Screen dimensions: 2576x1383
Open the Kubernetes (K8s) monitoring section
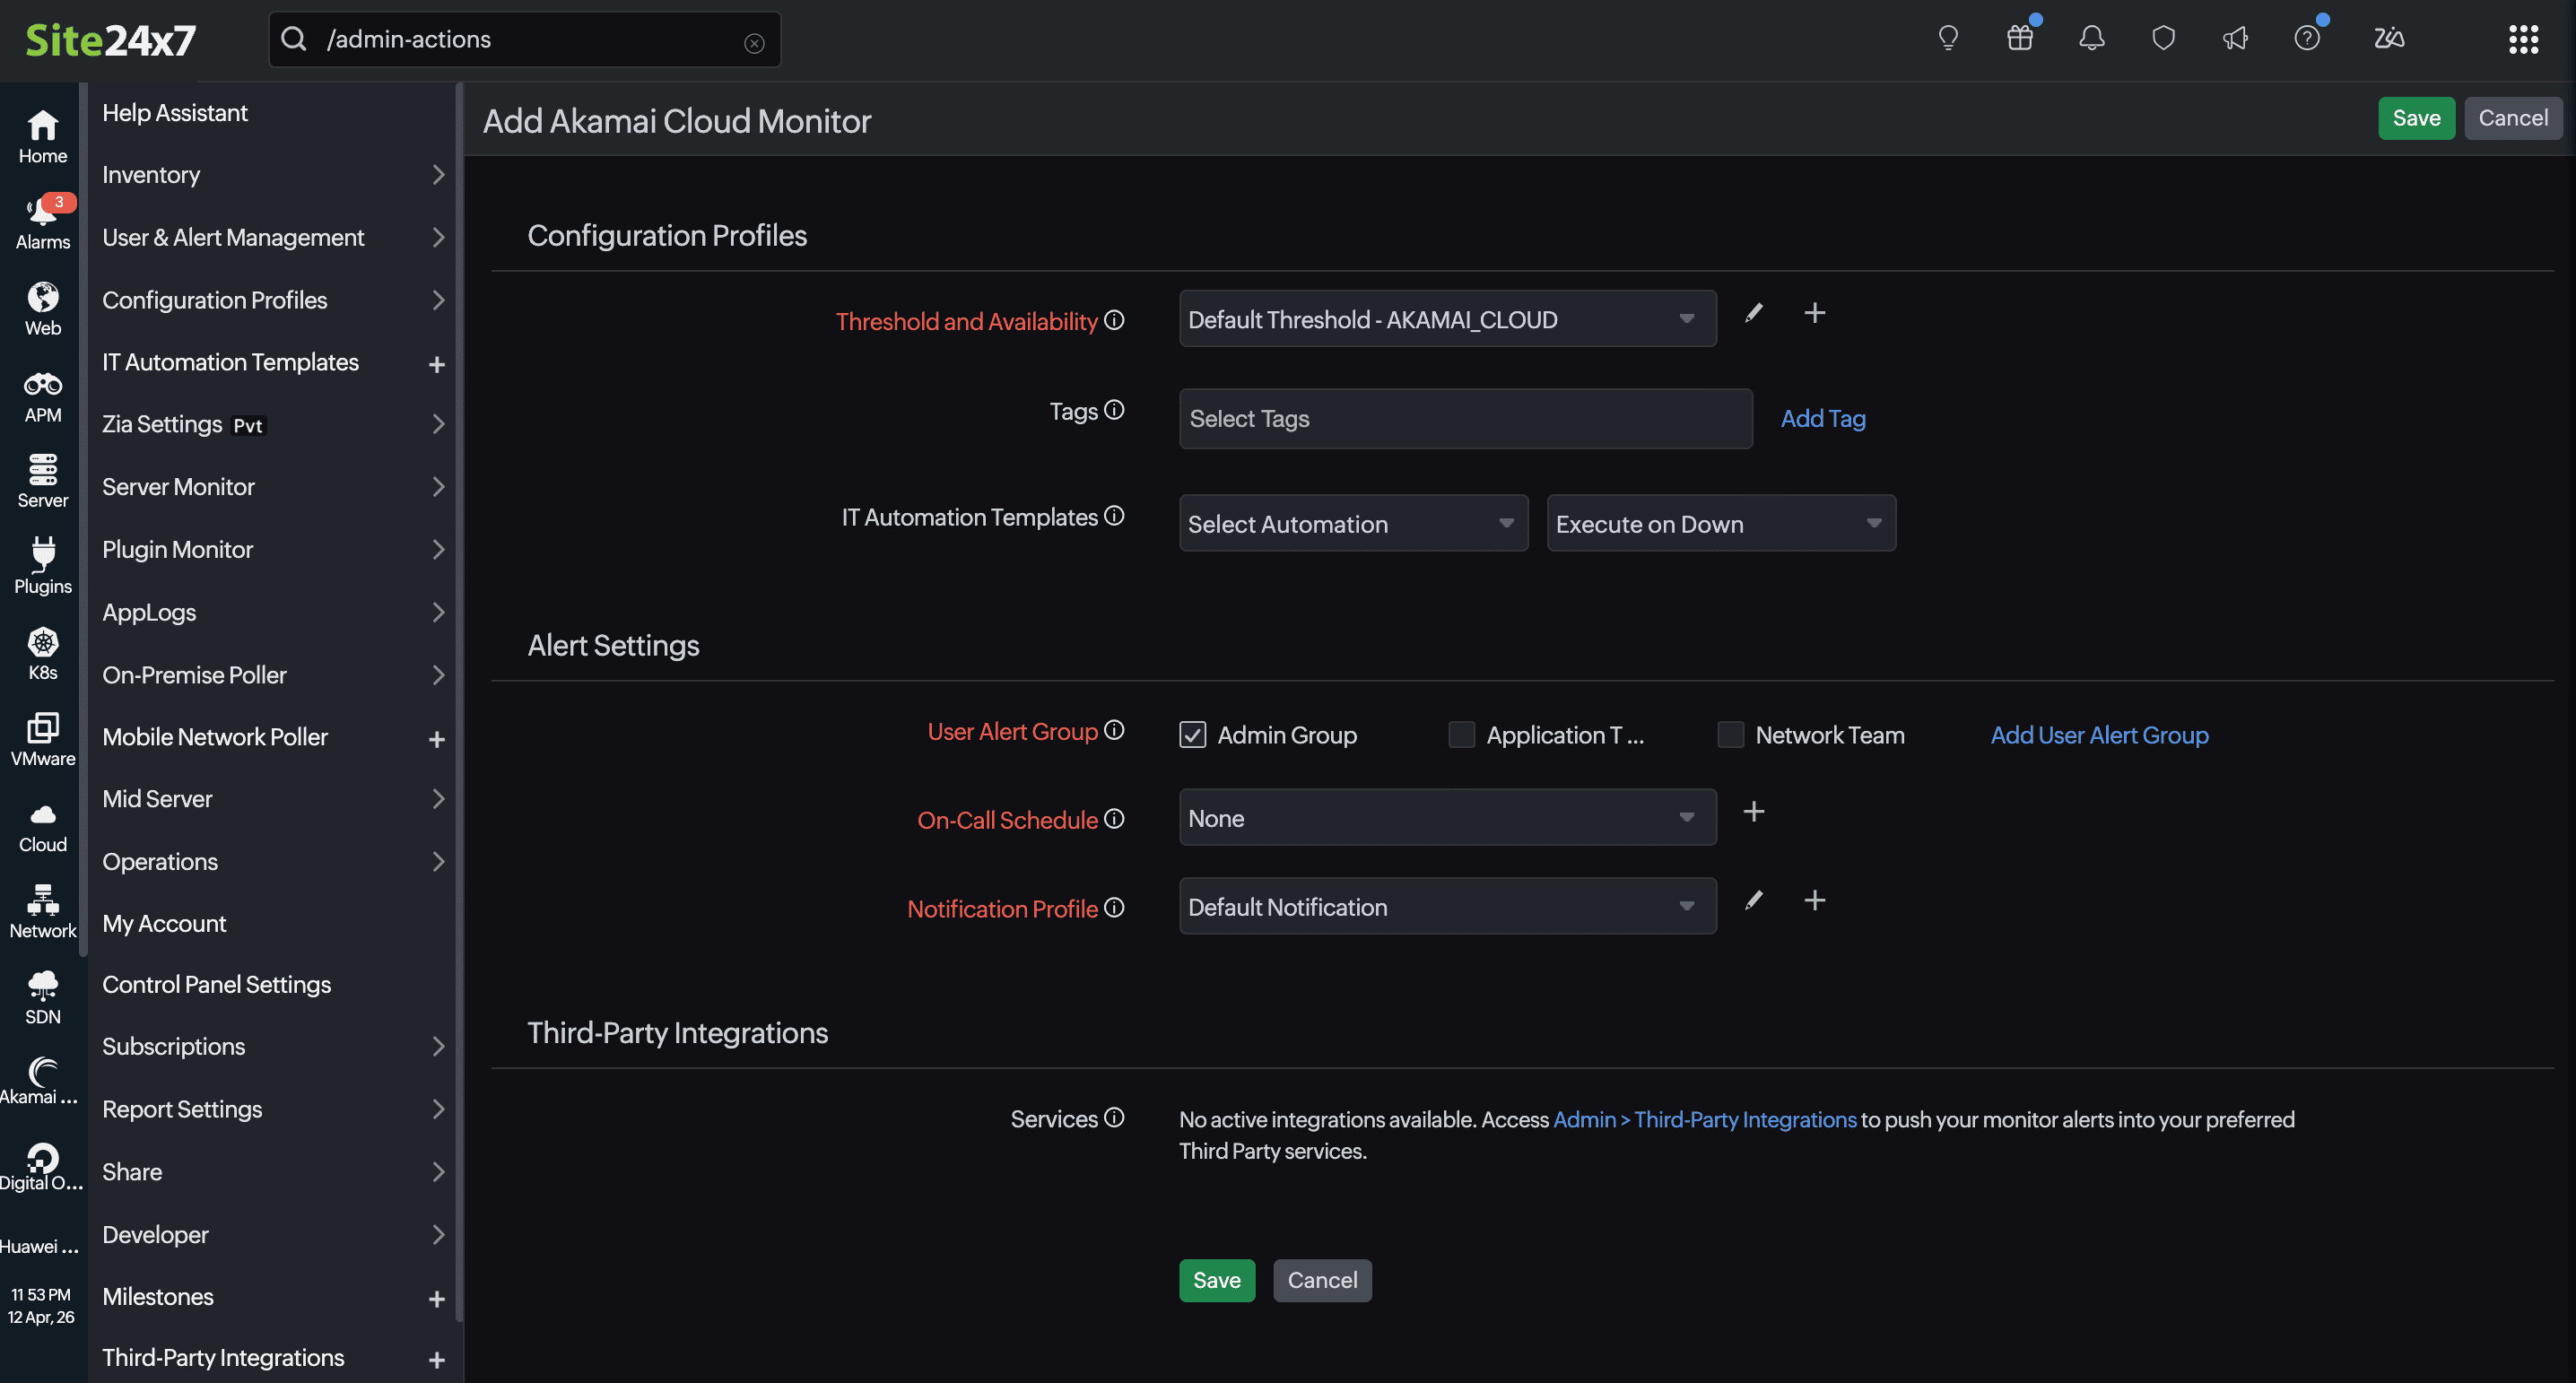click(x=42, y=651)
